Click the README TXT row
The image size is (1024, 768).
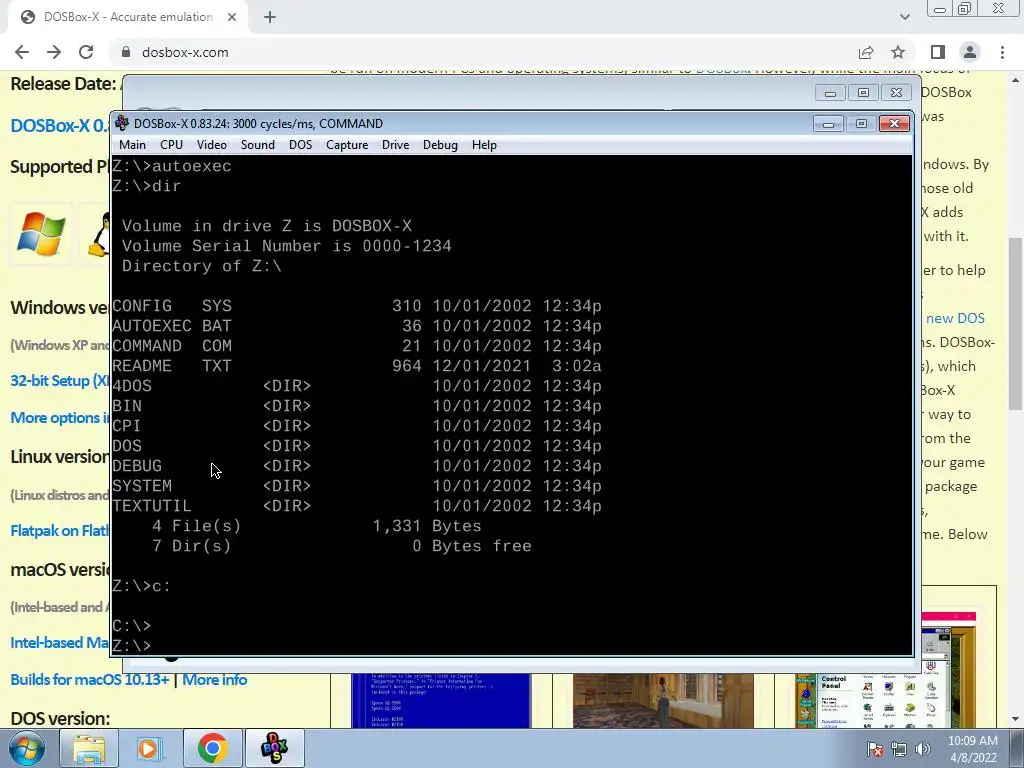357,366
